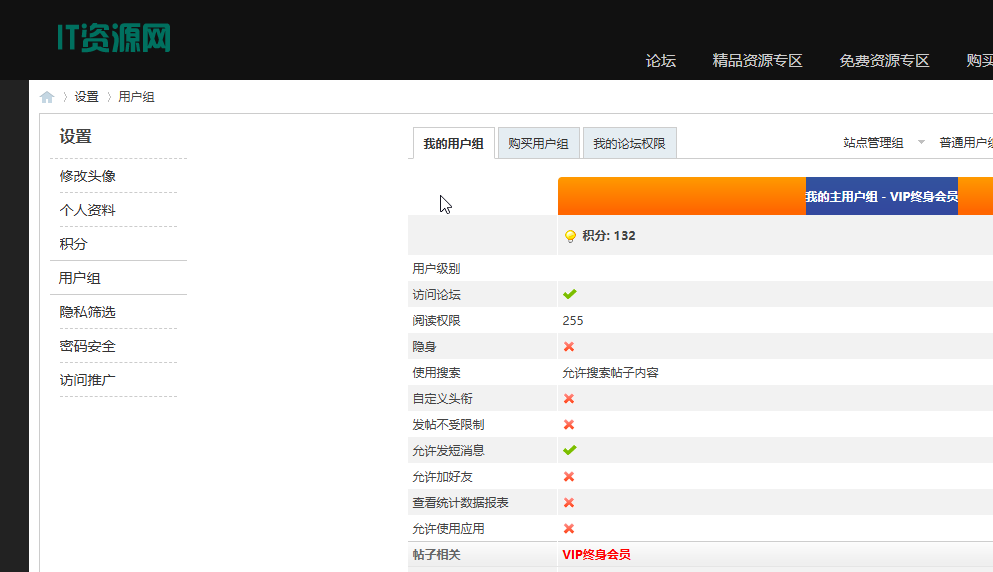Switch to 我的用户组 tab
Screen dimensions: 993x572
453,144
